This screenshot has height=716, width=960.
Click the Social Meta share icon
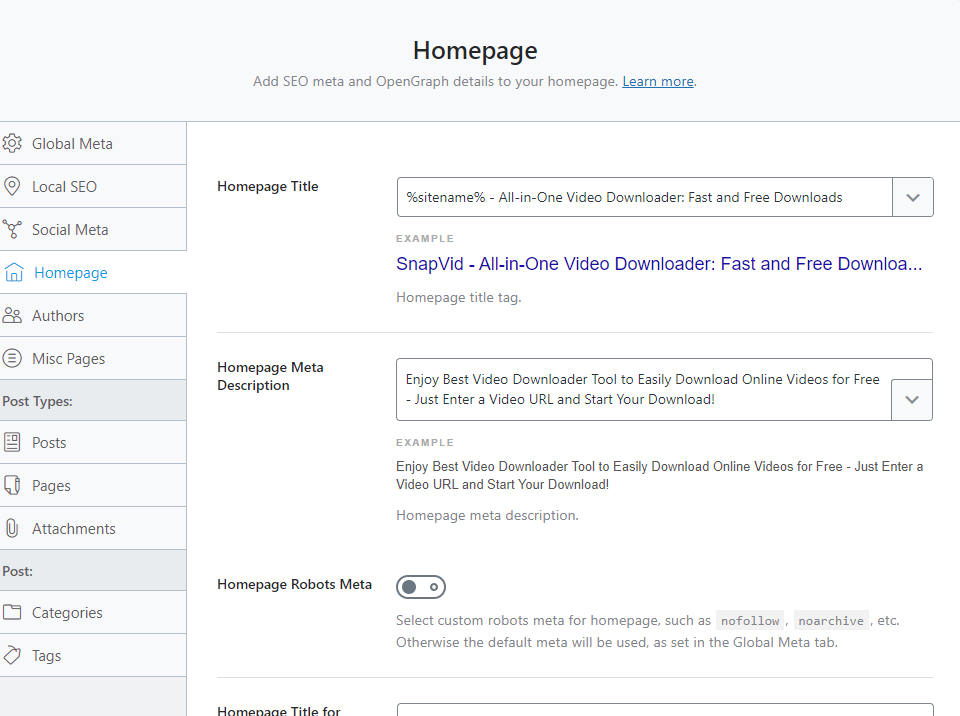(12, 229)
